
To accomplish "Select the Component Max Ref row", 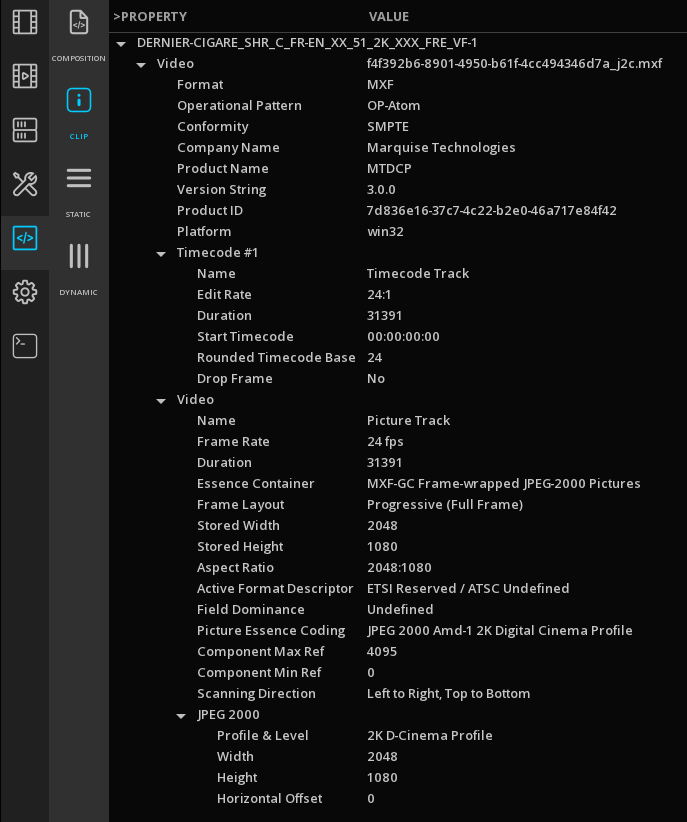I will click(398, 652).
